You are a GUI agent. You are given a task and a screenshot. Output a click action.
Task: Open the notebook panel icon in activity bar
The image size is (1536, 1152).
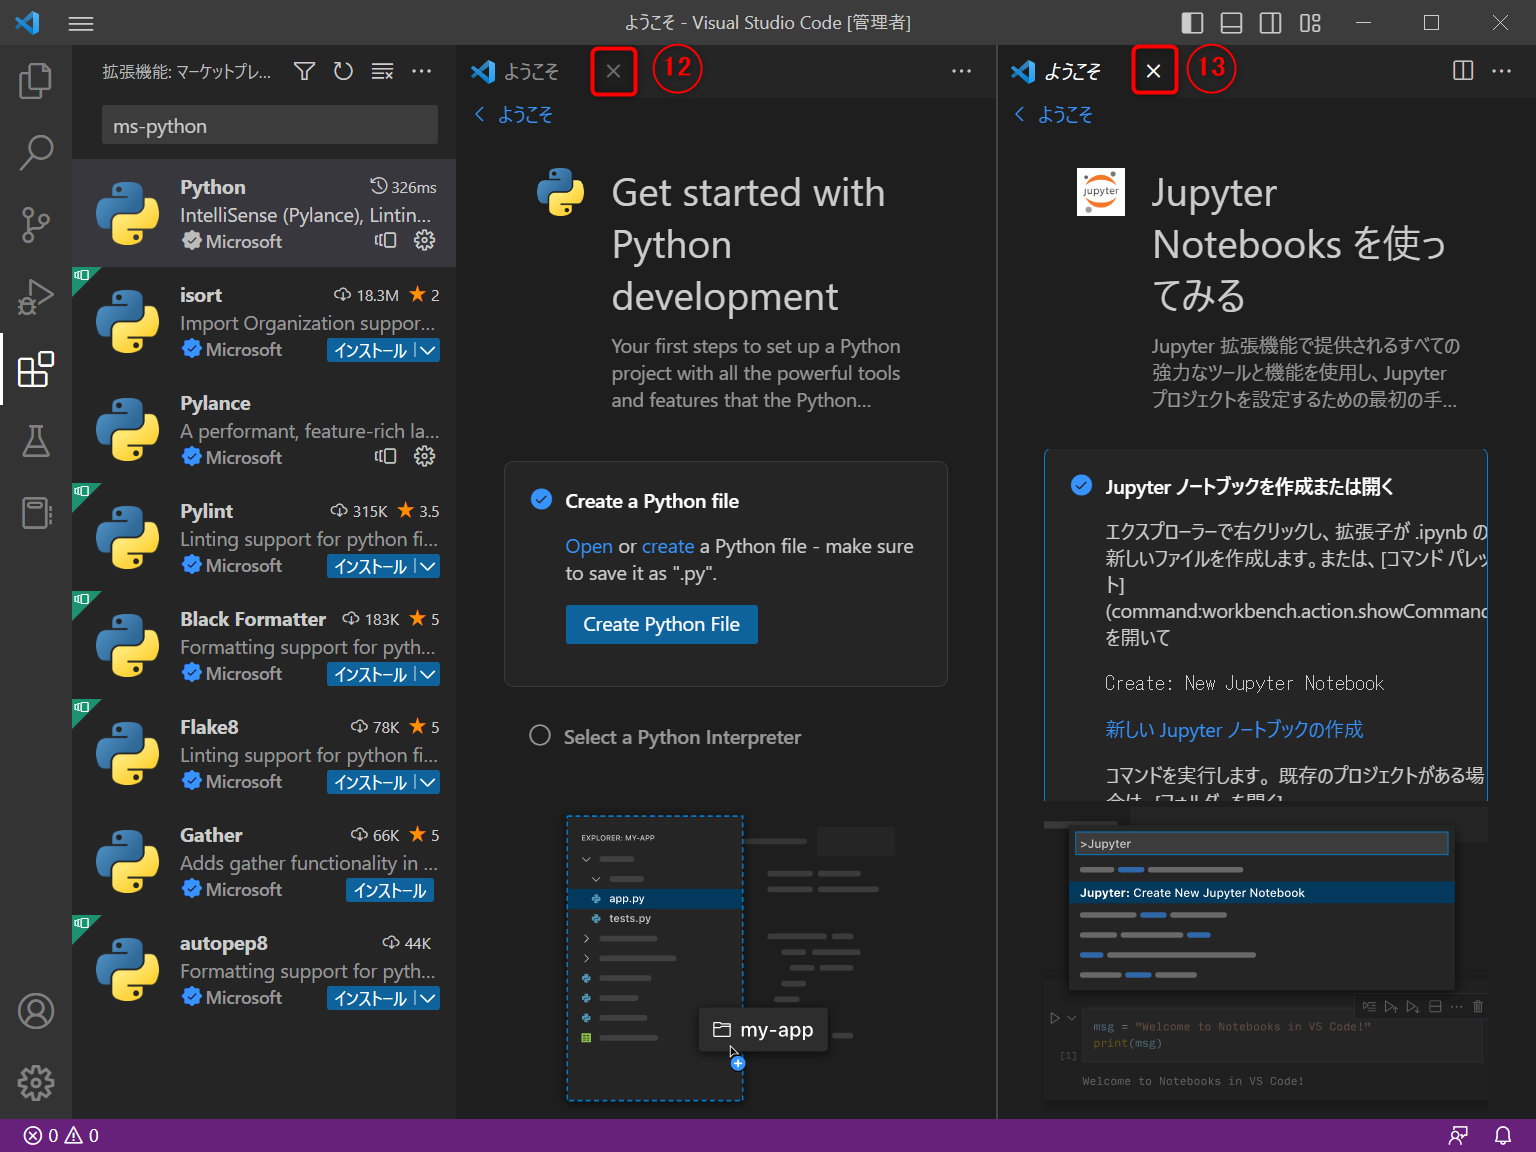(36, 513)
